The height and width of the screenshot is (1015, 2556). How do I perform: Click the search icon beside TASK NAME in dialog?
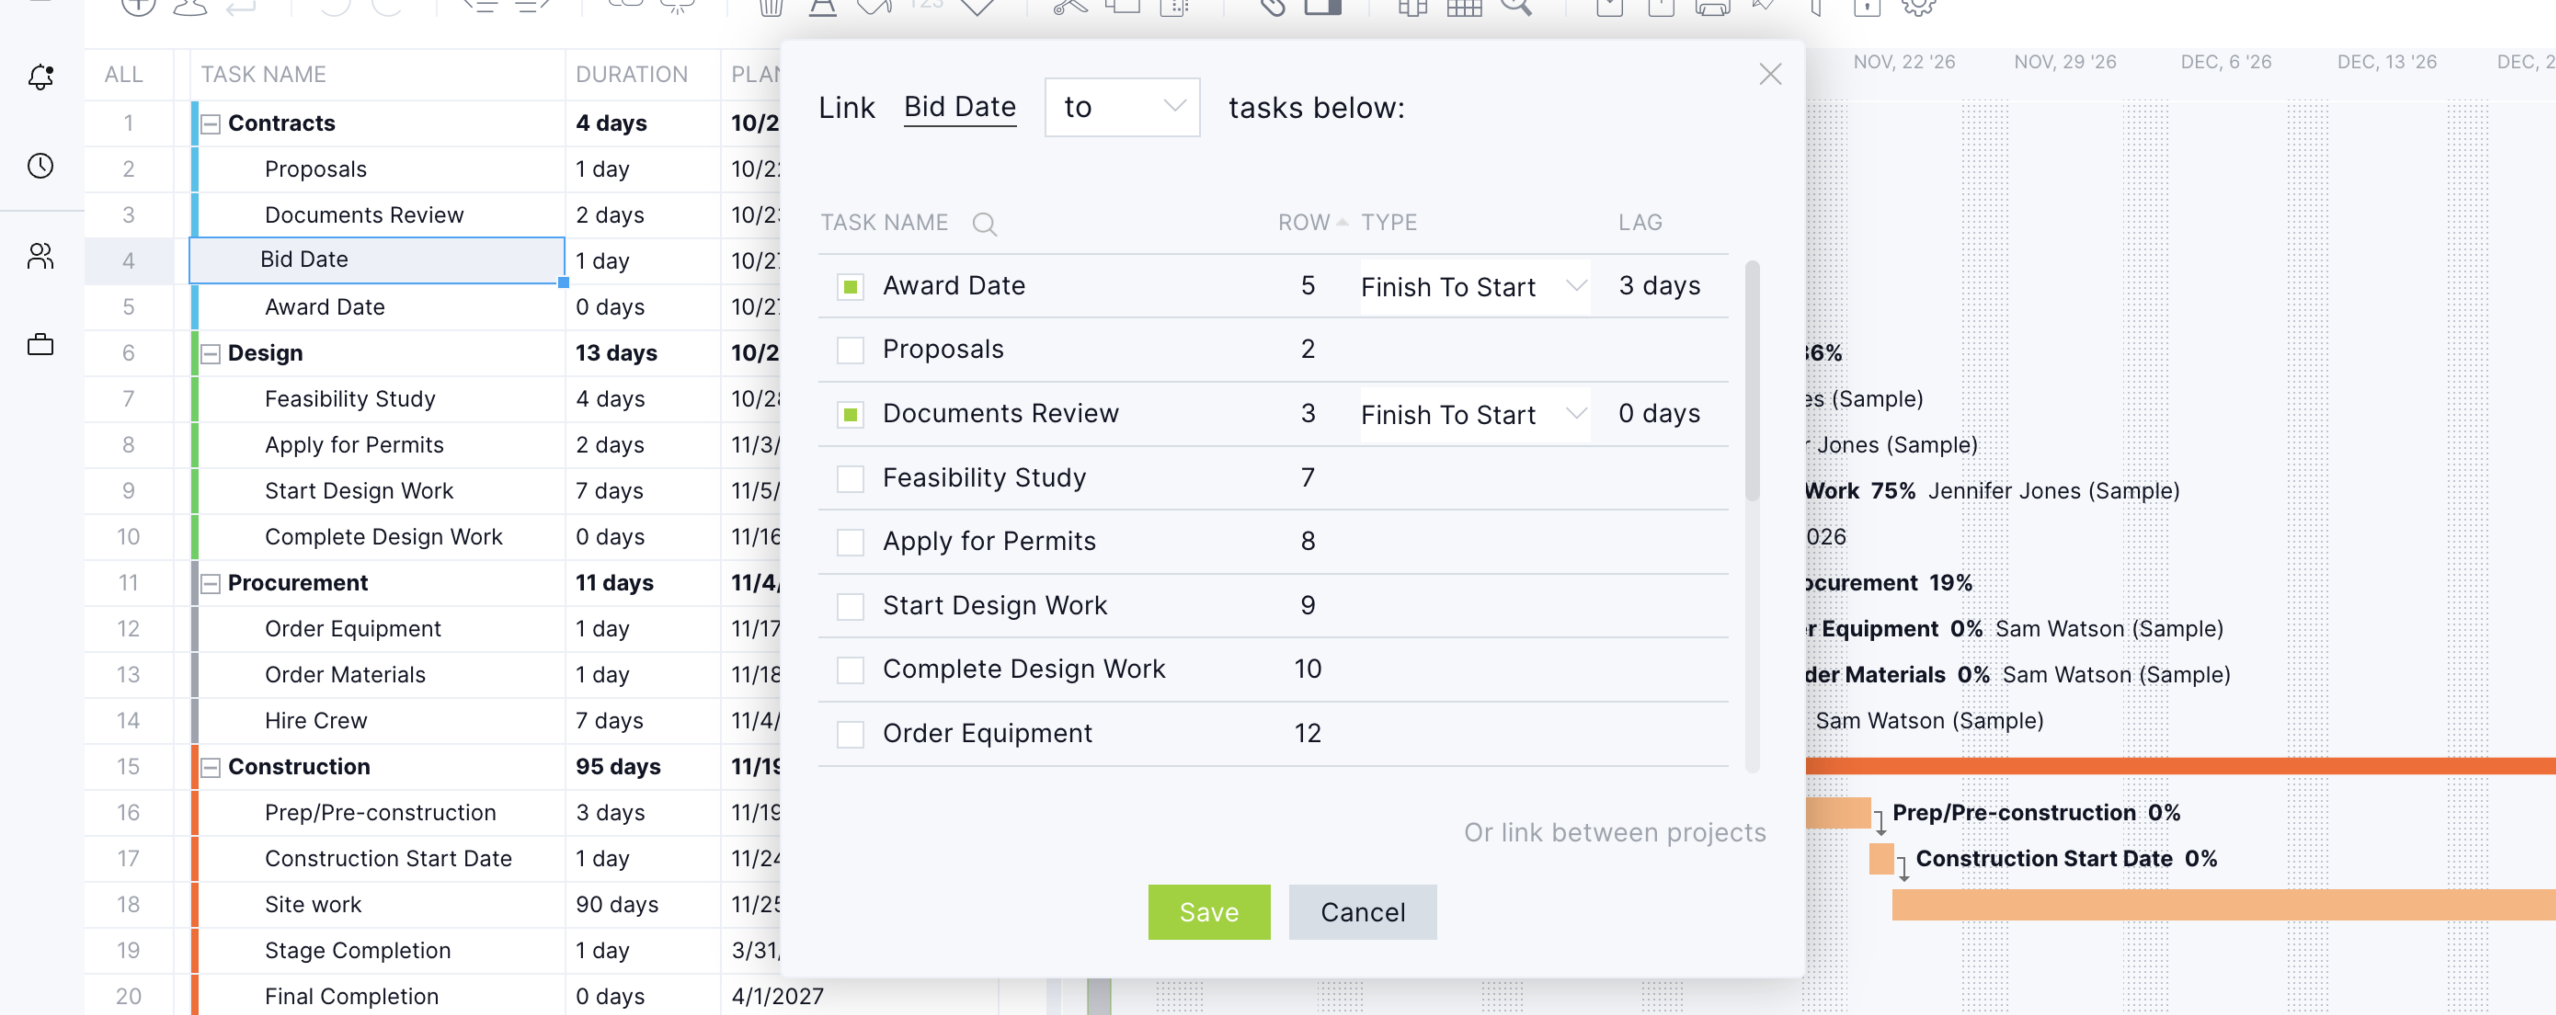coord(984,224)
